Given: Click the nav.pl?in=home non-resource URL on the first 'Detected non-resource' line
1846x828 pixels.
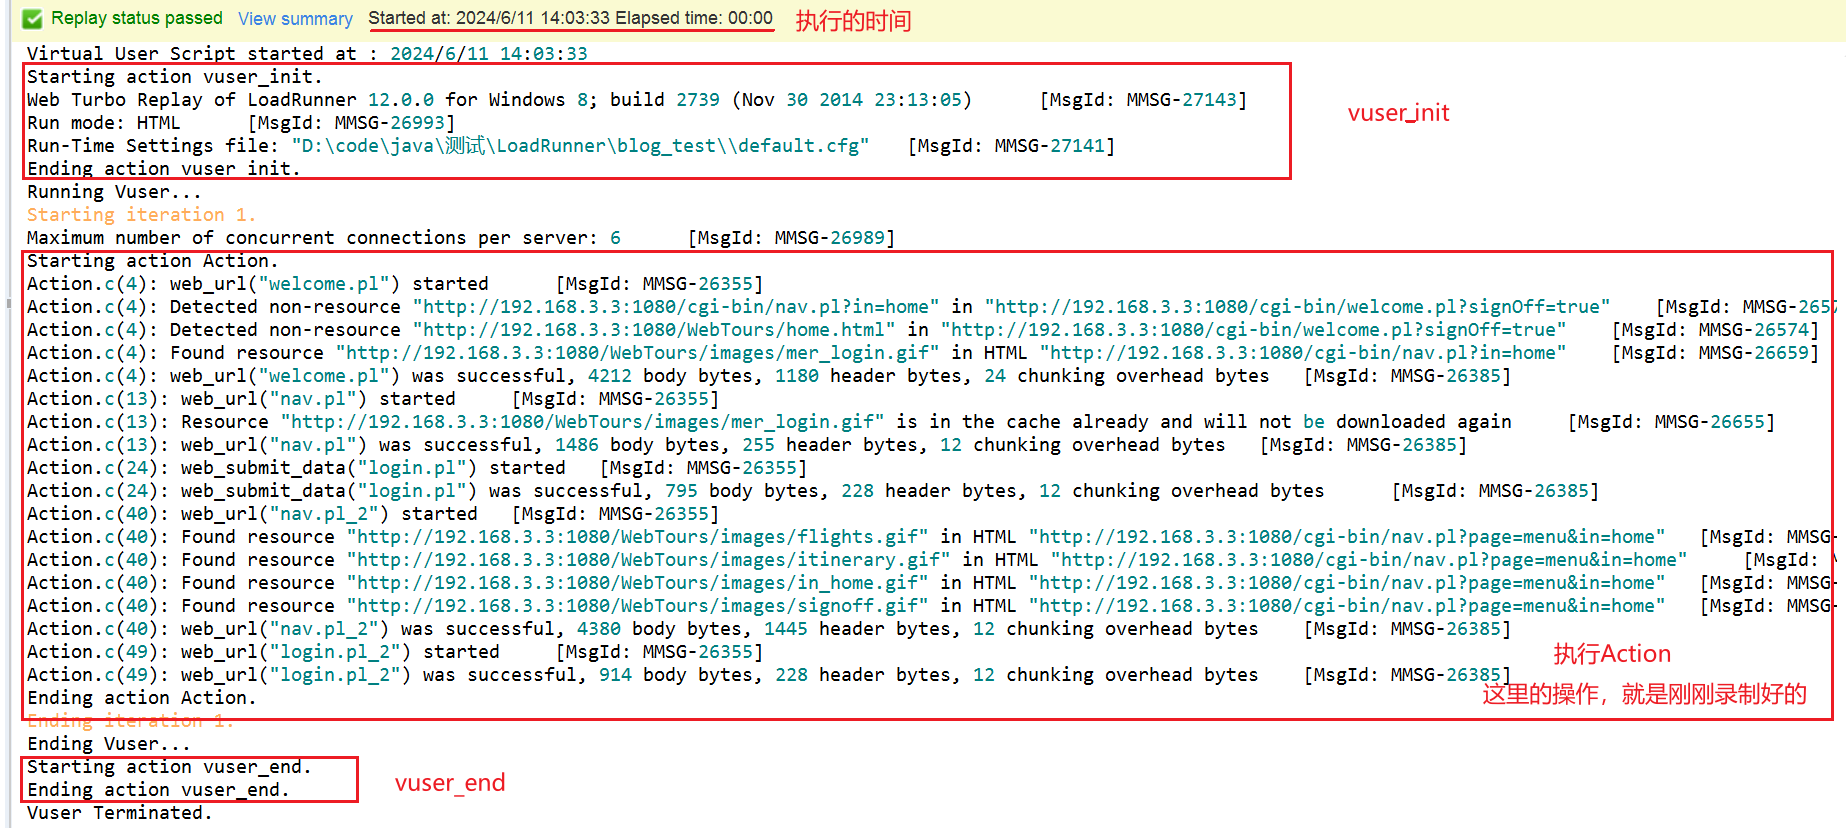Looking at the screenshot, I should [676, 306].
